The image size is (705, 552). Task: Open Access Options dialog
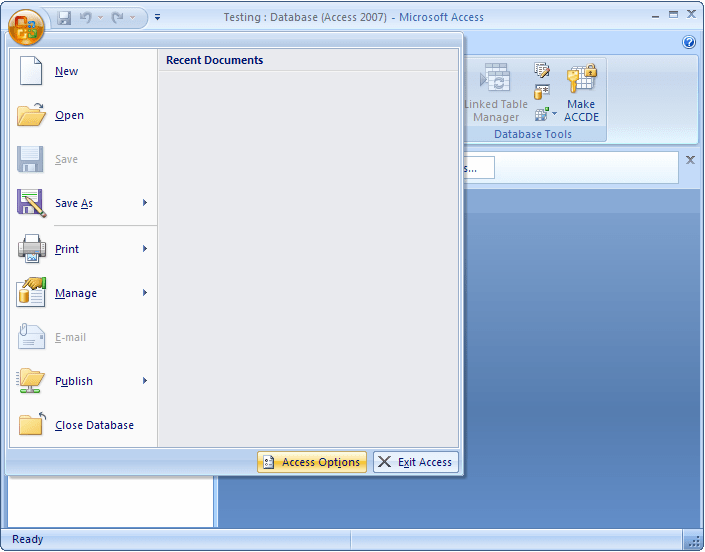coord(312,462)
